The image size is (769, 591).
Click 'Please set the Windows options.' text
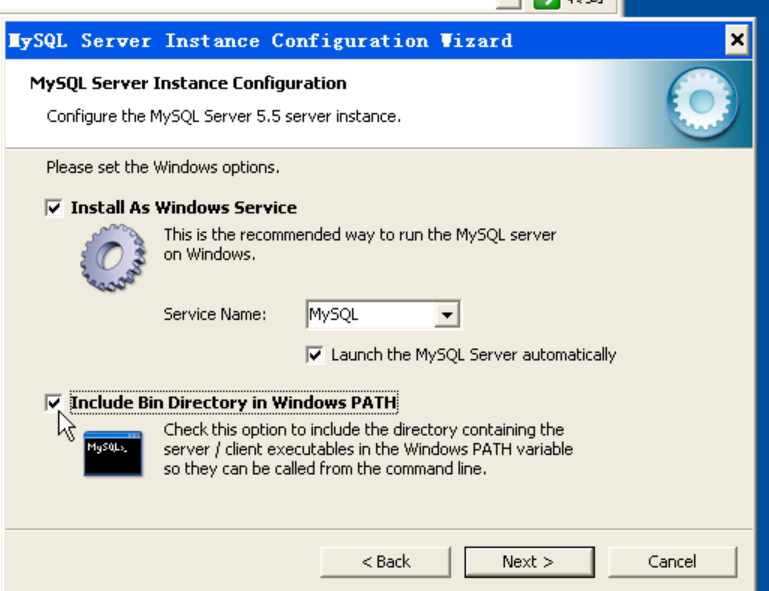[x=163, y=168]
